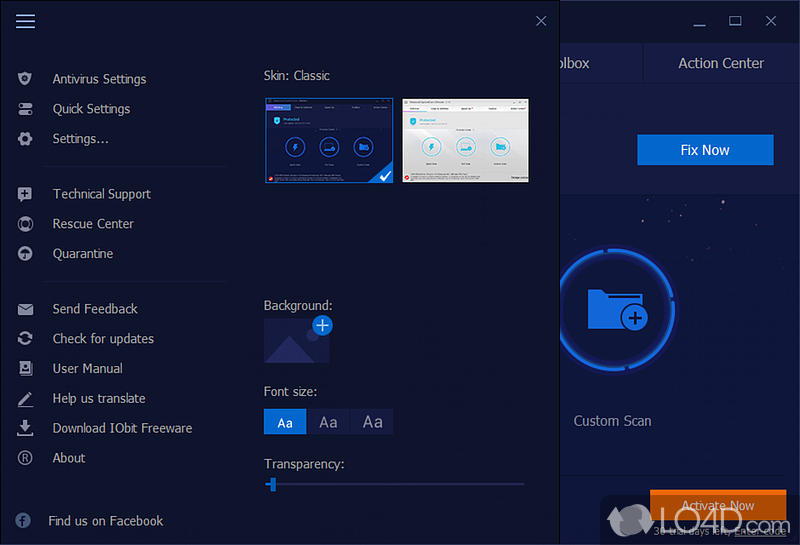The image size is (800, 545).
Task: Open the Settings... menu entry
Action: 80,139
